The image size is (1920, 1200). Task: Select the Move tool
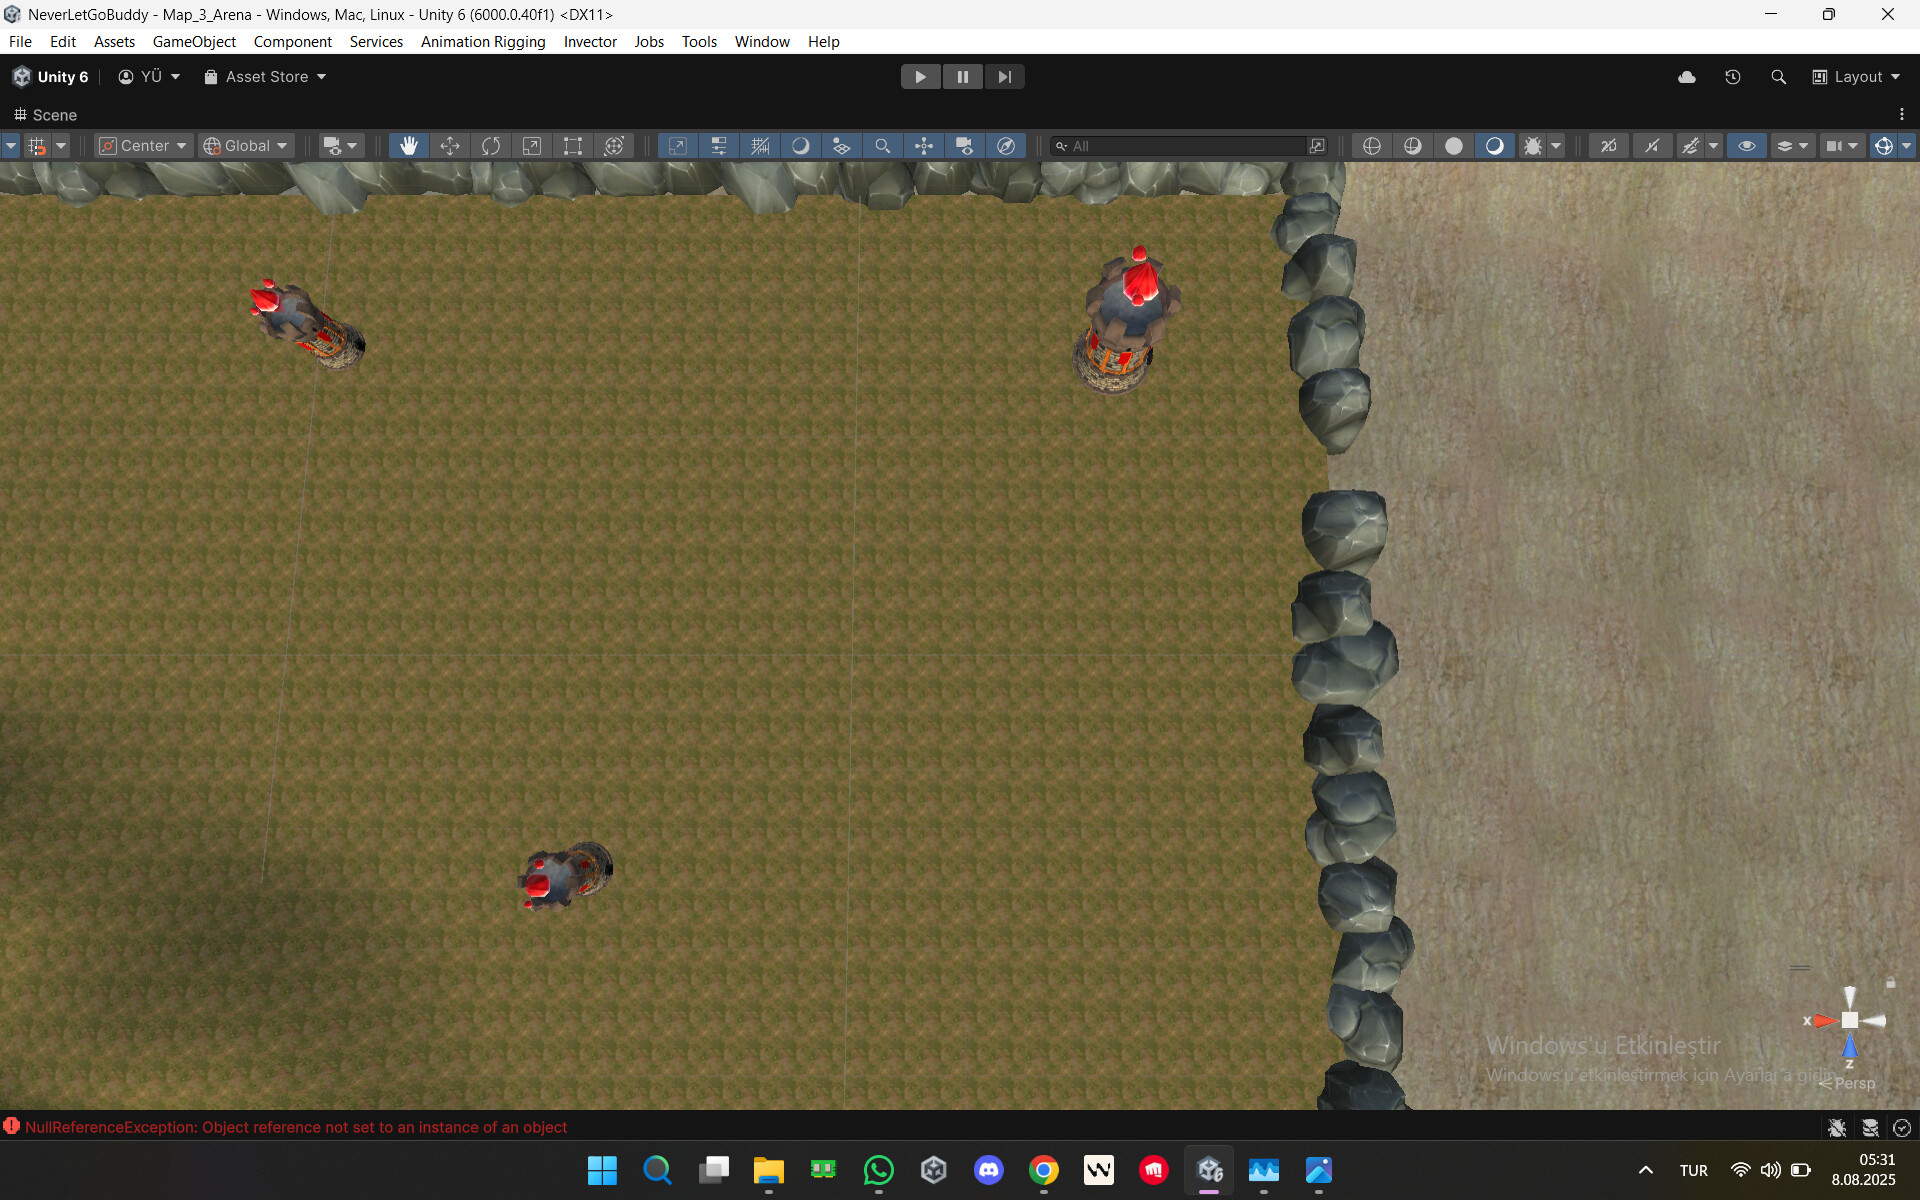[x=450, y=146]
